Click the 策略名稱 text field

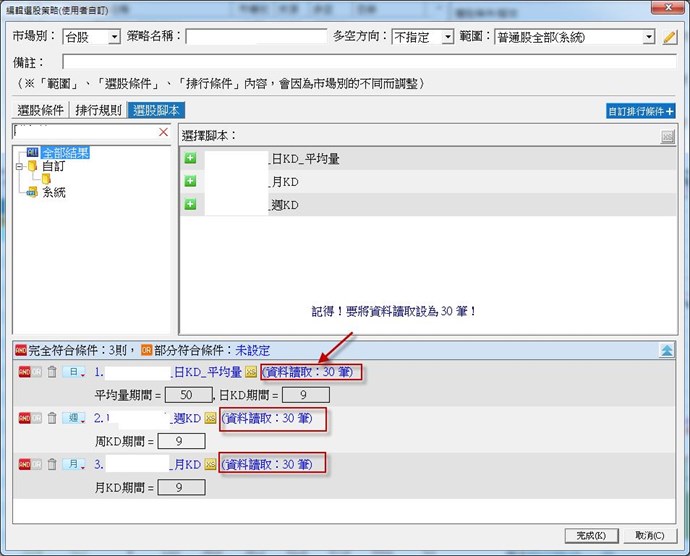(256, 37)
